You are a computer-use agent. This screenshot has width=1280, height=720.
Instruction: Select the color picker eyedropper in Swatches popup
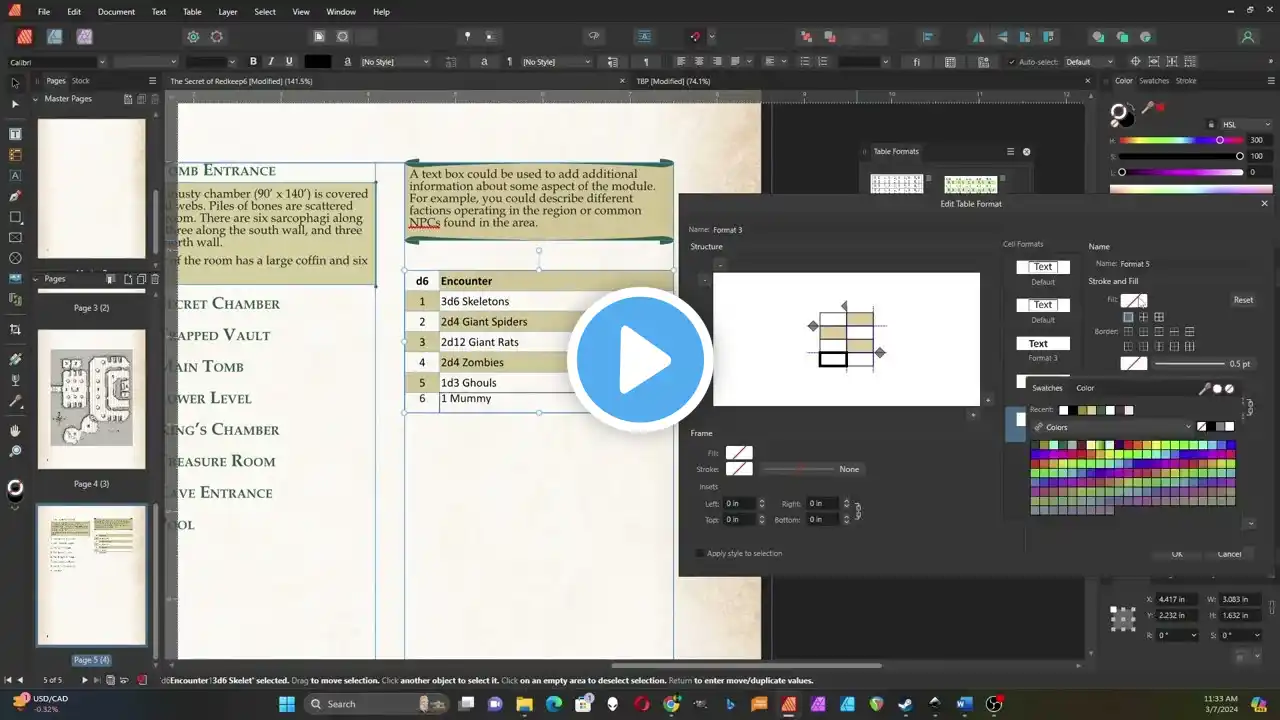coord(1205,388)
